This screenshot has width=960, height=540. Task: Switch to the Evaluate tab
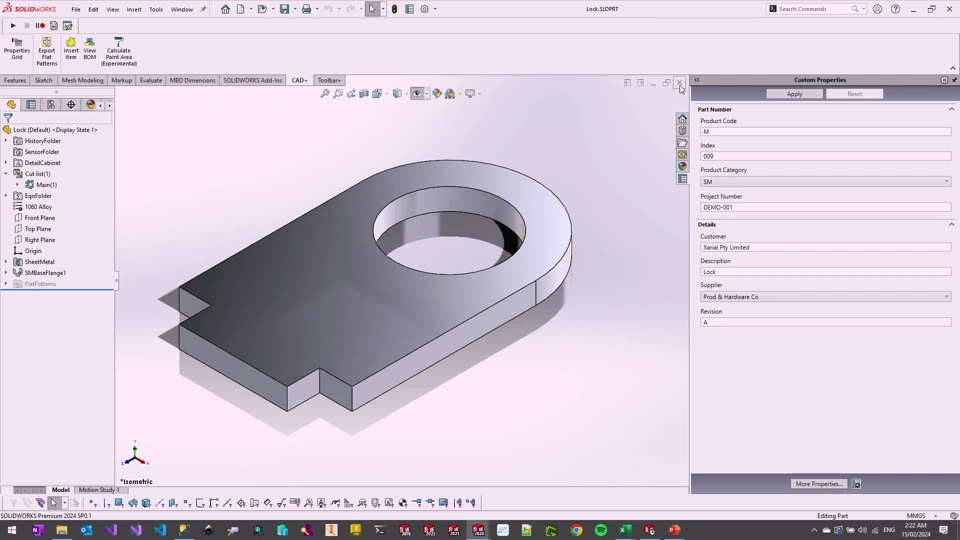[151, 80]
